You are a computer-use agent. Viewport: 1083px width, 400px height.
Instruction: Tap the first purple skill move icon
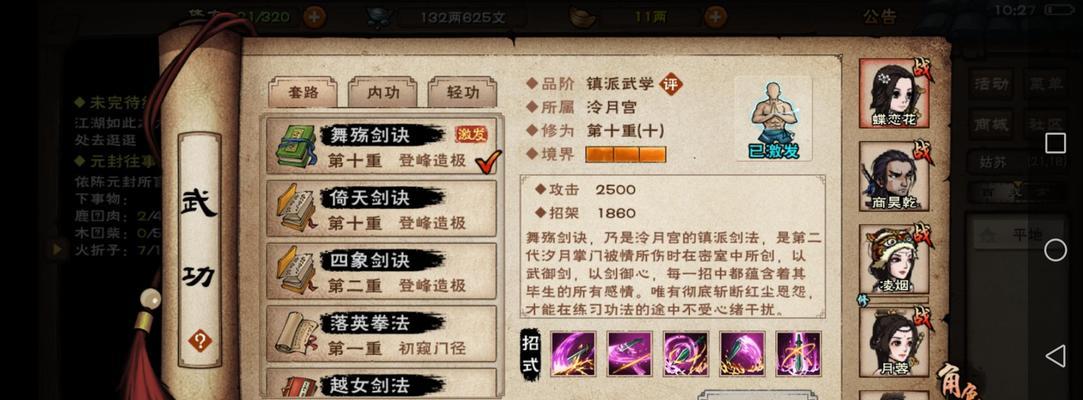coord(573,354)
